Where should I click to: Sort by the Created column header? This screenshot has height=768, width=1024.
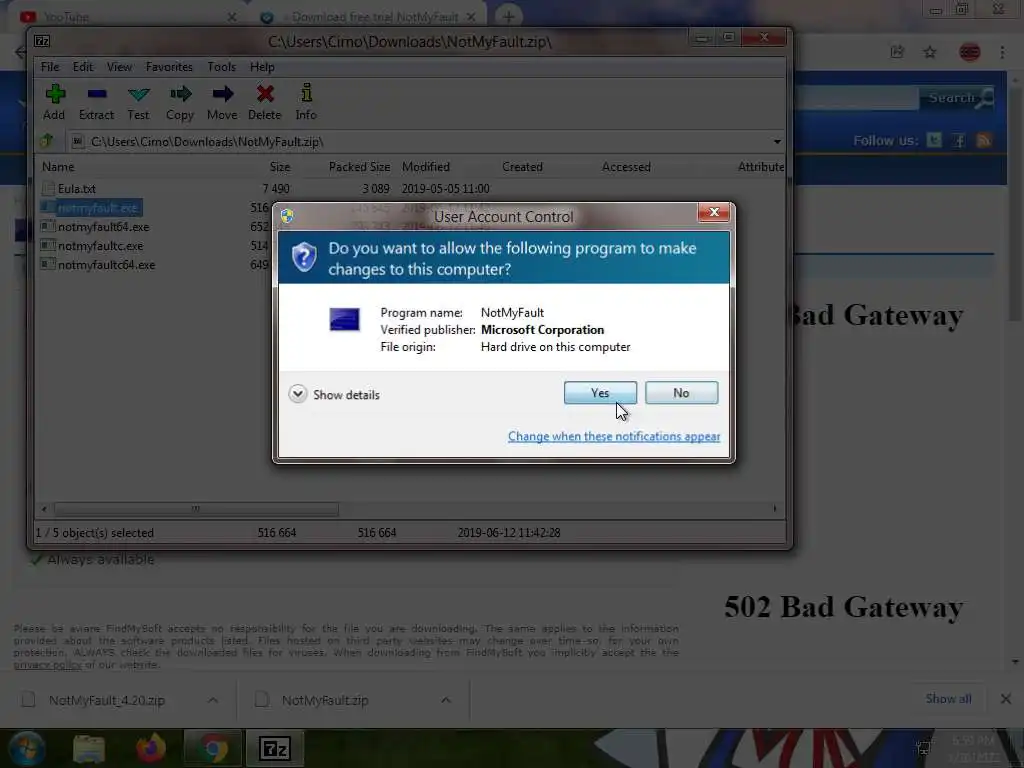[x=522, y=167]
